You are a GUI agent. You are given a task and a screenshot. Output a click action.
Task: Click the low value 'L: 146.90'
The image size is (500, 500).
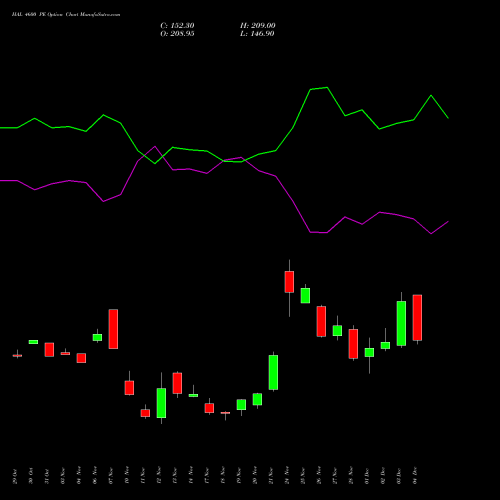pyautogui.click(x=257, y=34)
